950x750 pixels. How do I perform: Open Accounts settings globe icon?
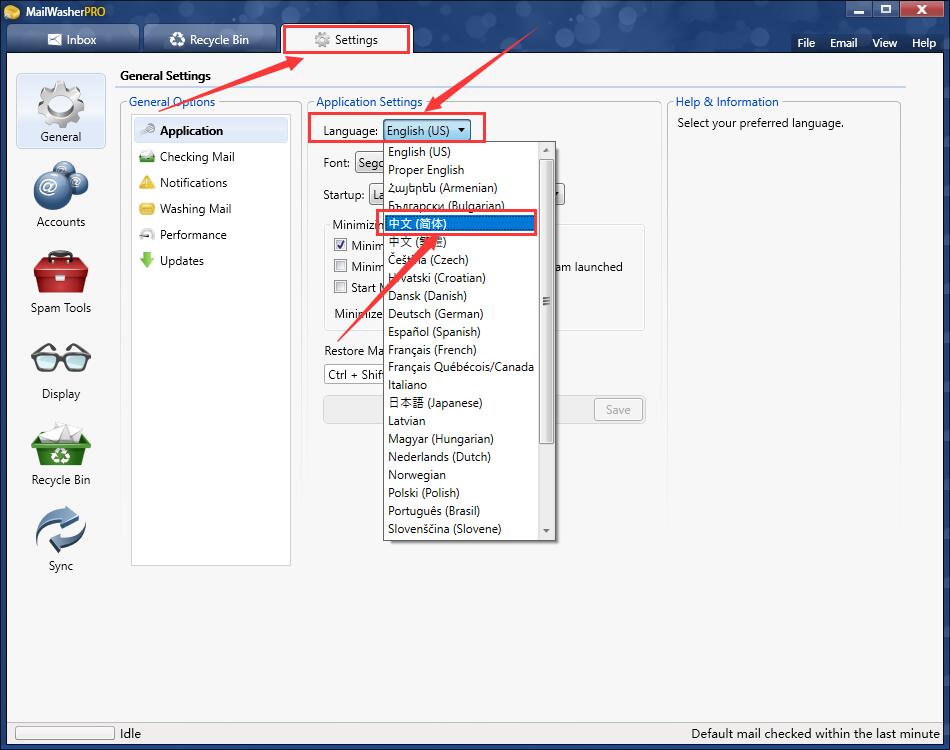coord(61,185)
